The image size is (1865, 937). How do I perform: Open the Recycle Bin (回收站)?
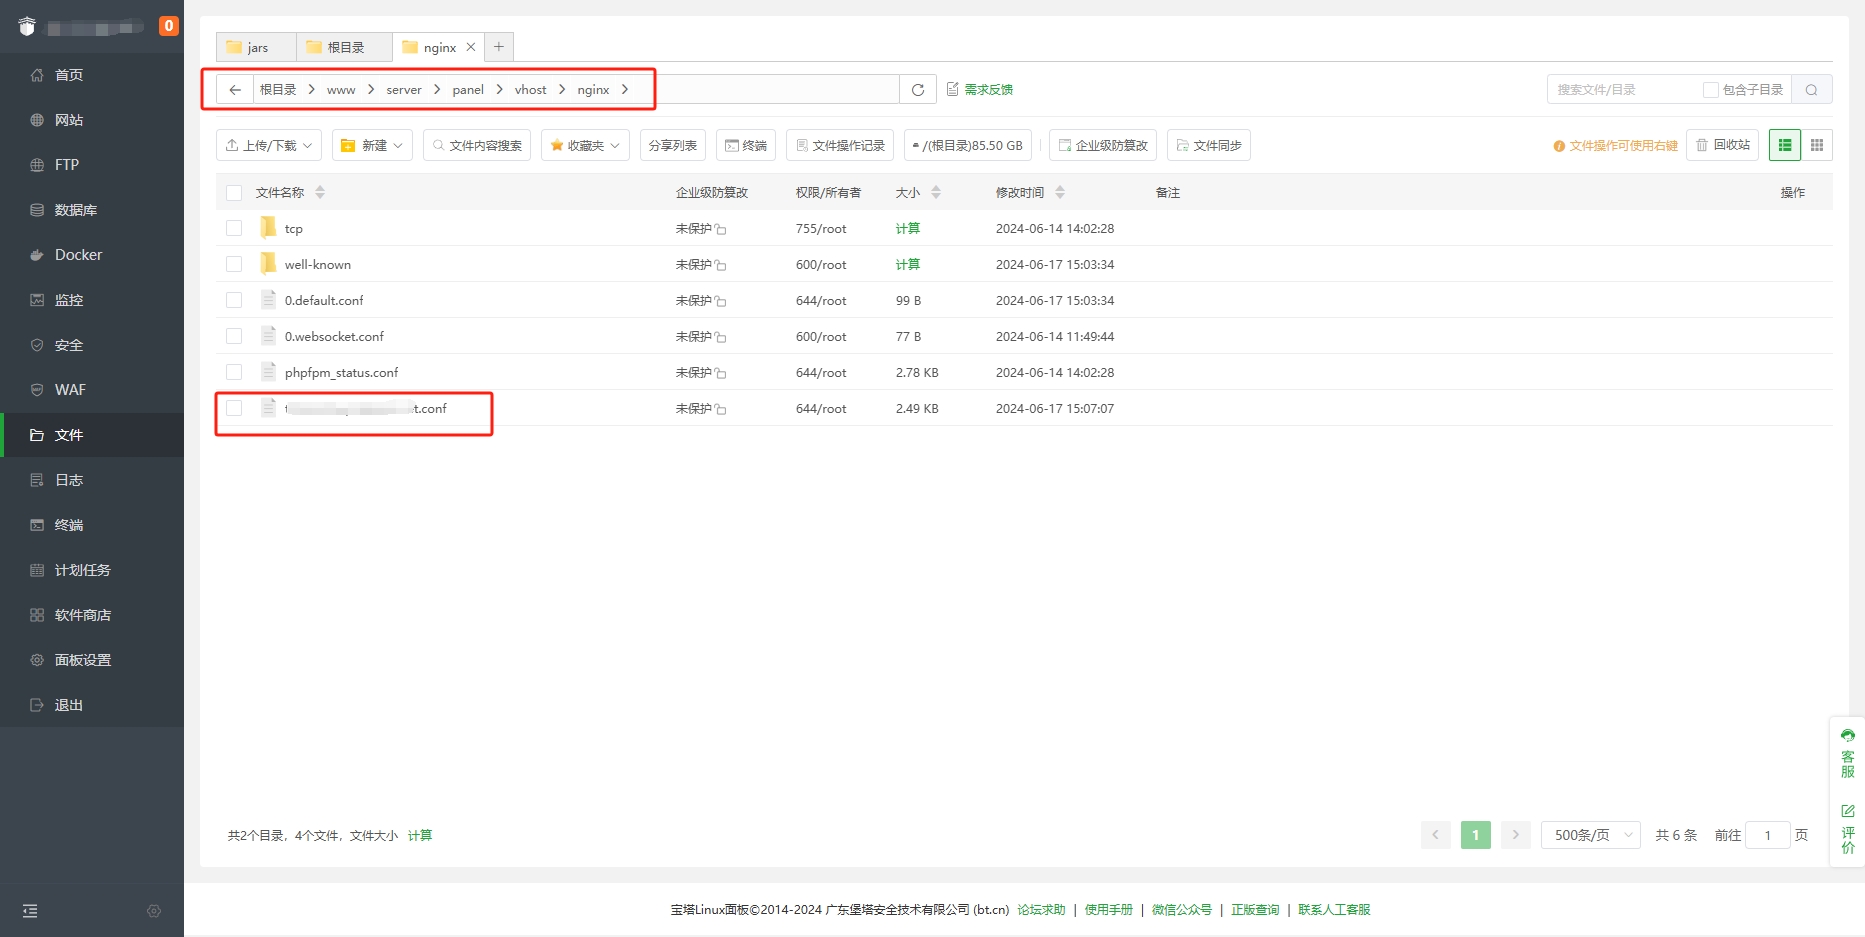tap(1723, 145)
